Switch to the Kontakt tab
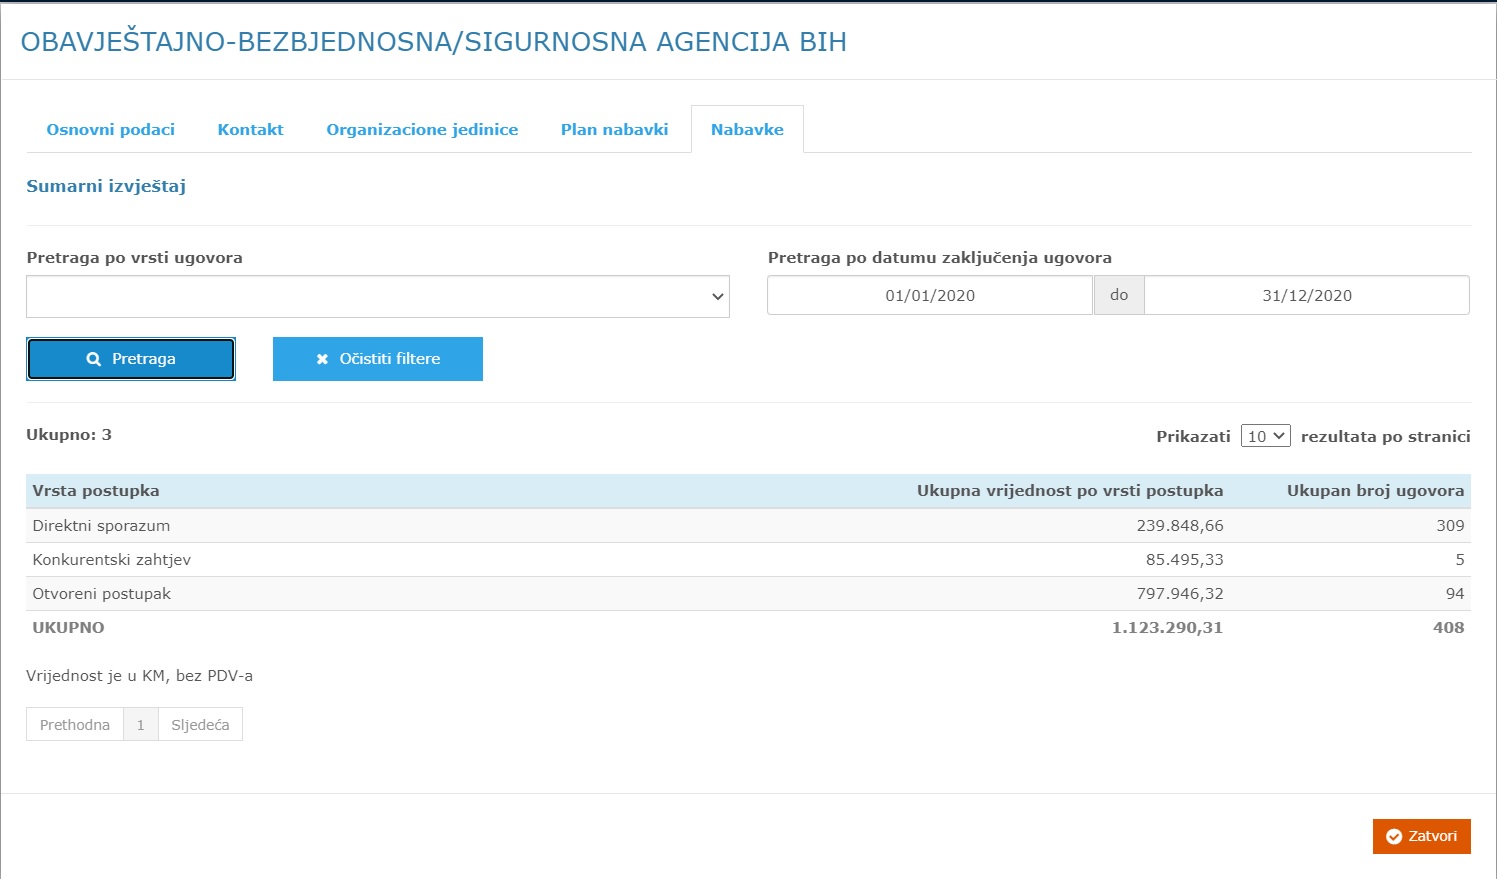This screenshot has width=1497, height=879. [250, 130]
